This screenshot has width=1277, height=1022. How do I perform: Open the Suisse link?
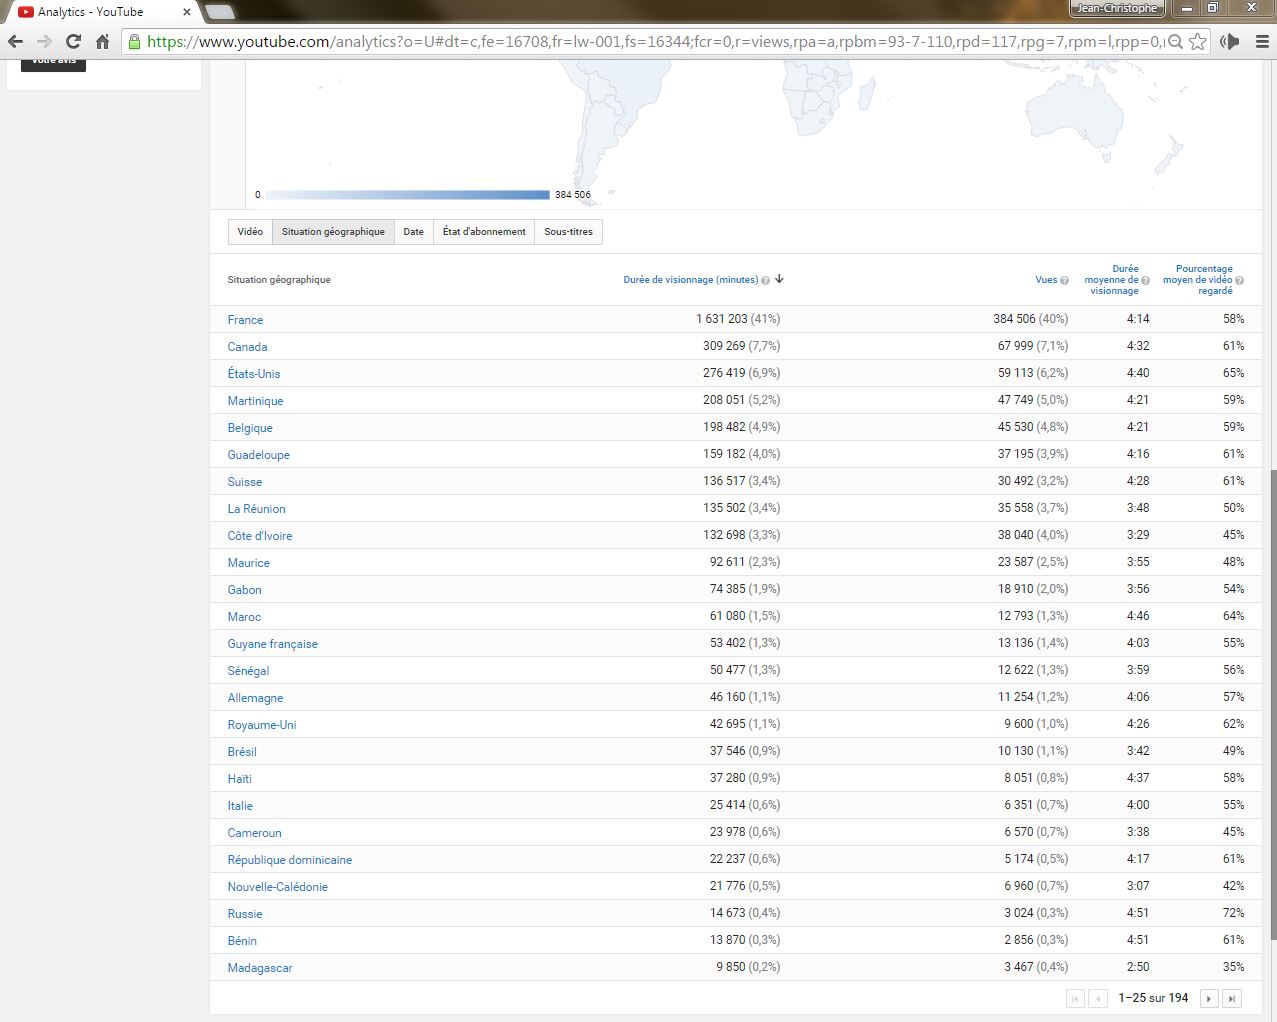[x=244, y=482]
